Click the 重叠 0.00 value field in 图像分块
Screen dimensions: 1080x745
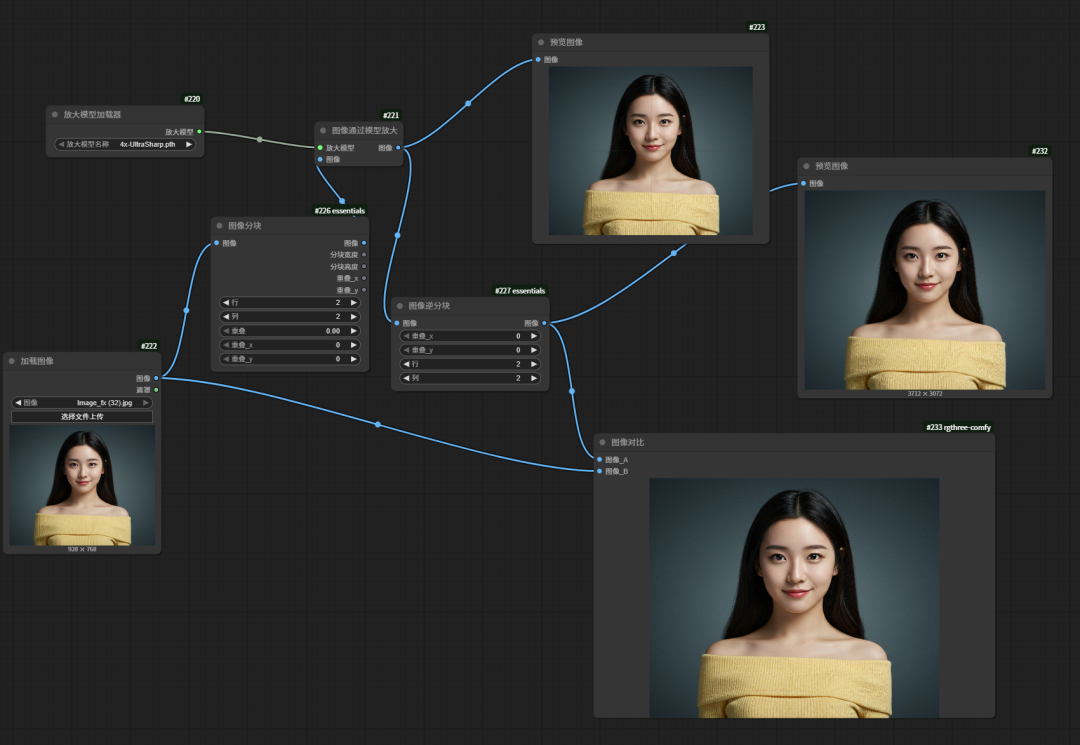(290, 330)
